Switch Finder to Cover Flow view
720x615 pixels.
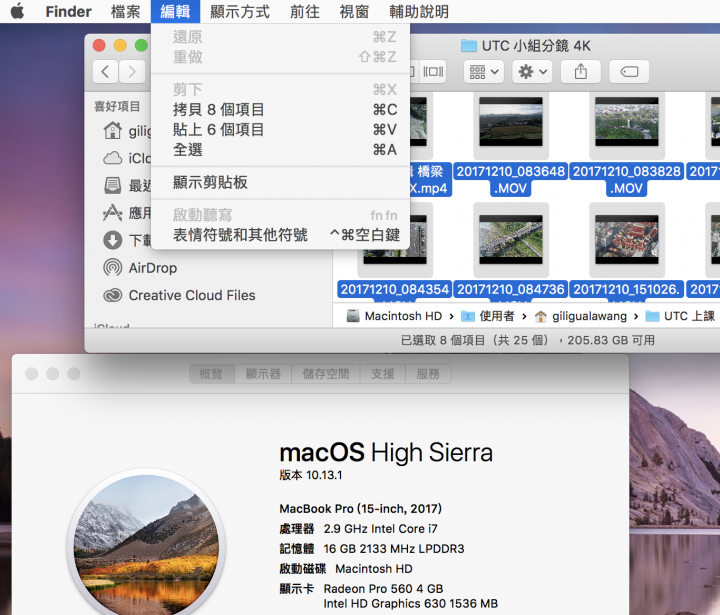pos(433,72)
